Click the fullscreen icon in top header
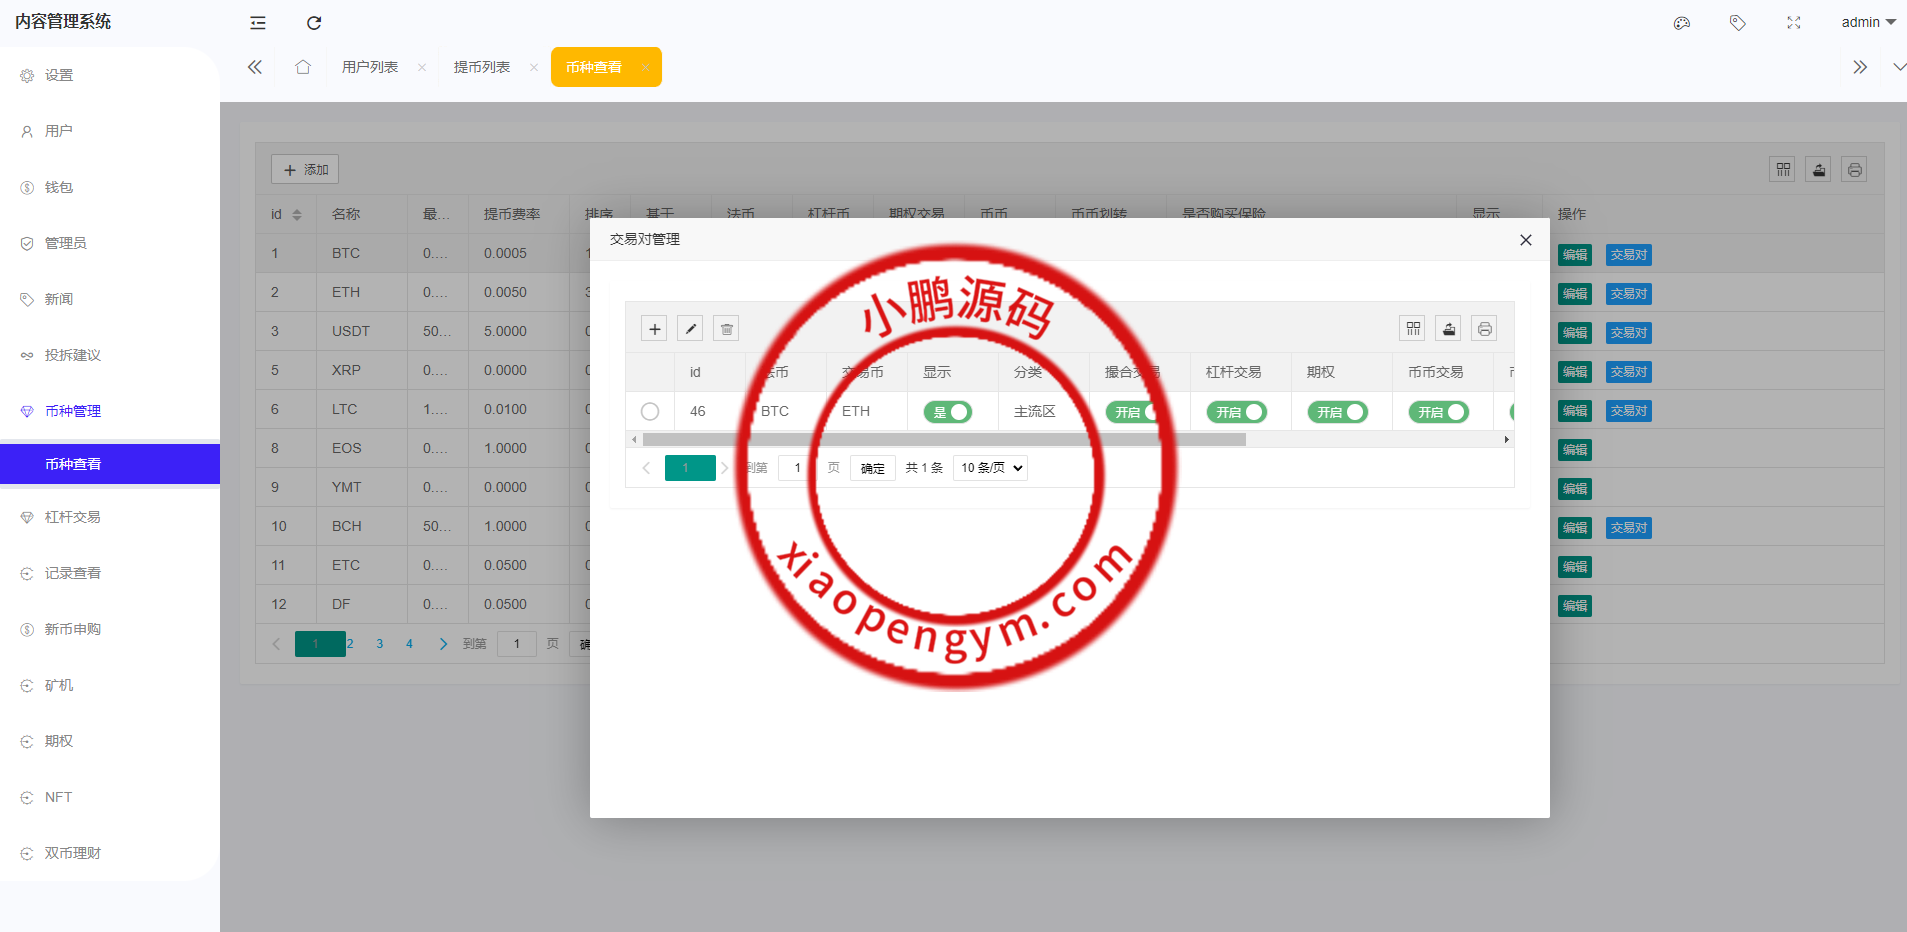The image size is (1907, 932). pos(1794,23)
